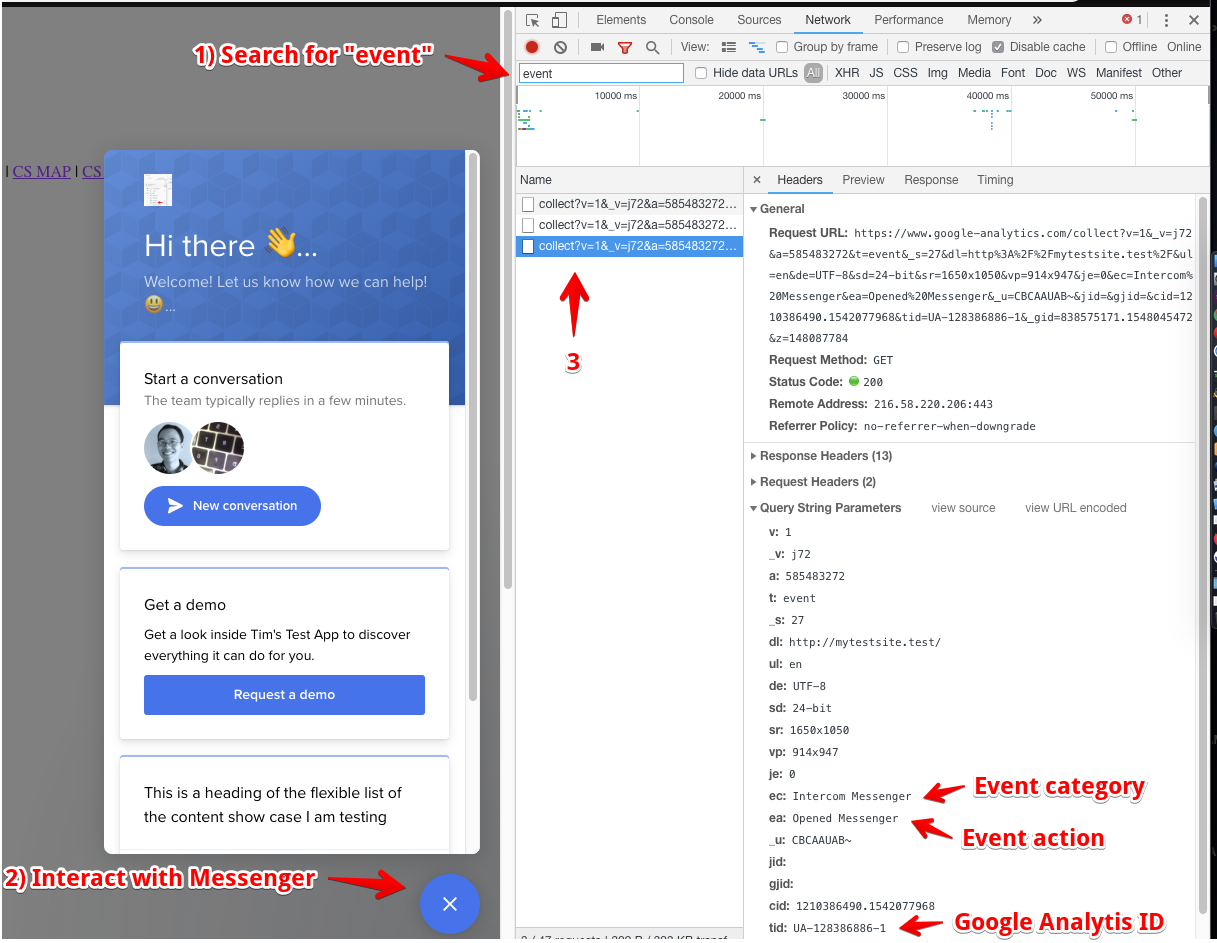1217x943 pixels.
Task: Open the DevTools three-dot menu
Action: click(x=1166, y=20)
